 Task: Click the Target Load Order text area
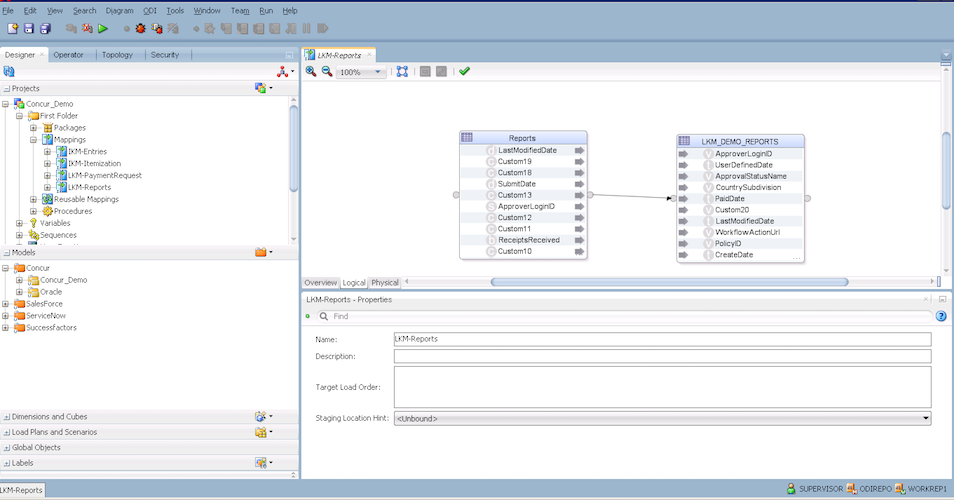(663, 387)
